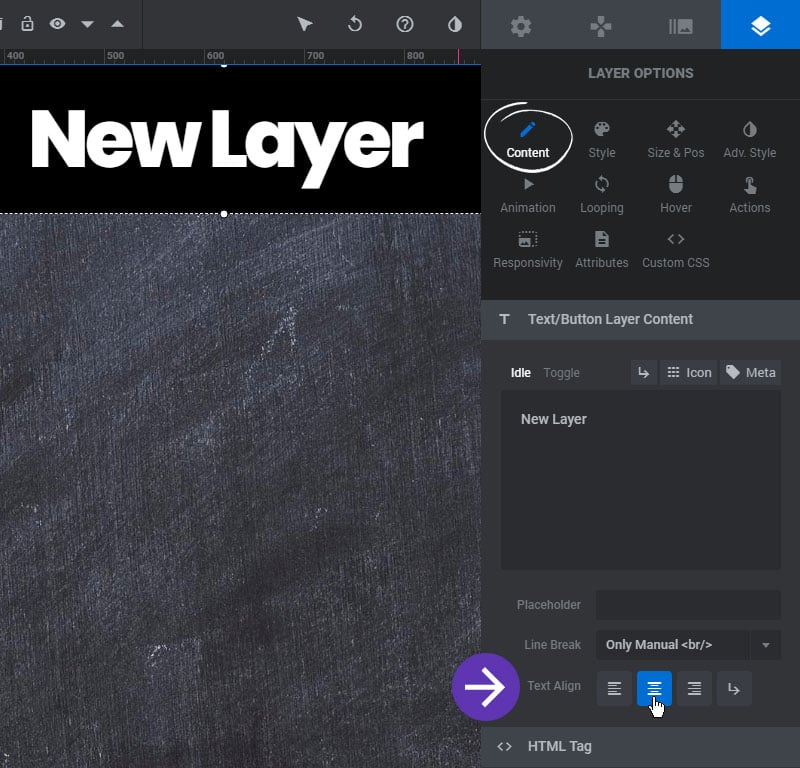Align text center

(654, 688)
